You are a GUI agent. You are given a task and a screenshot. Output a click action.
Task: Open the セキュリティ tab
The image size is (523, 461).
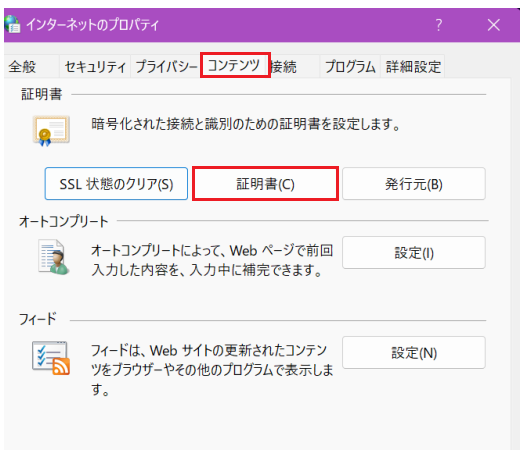tap(95, 66)
